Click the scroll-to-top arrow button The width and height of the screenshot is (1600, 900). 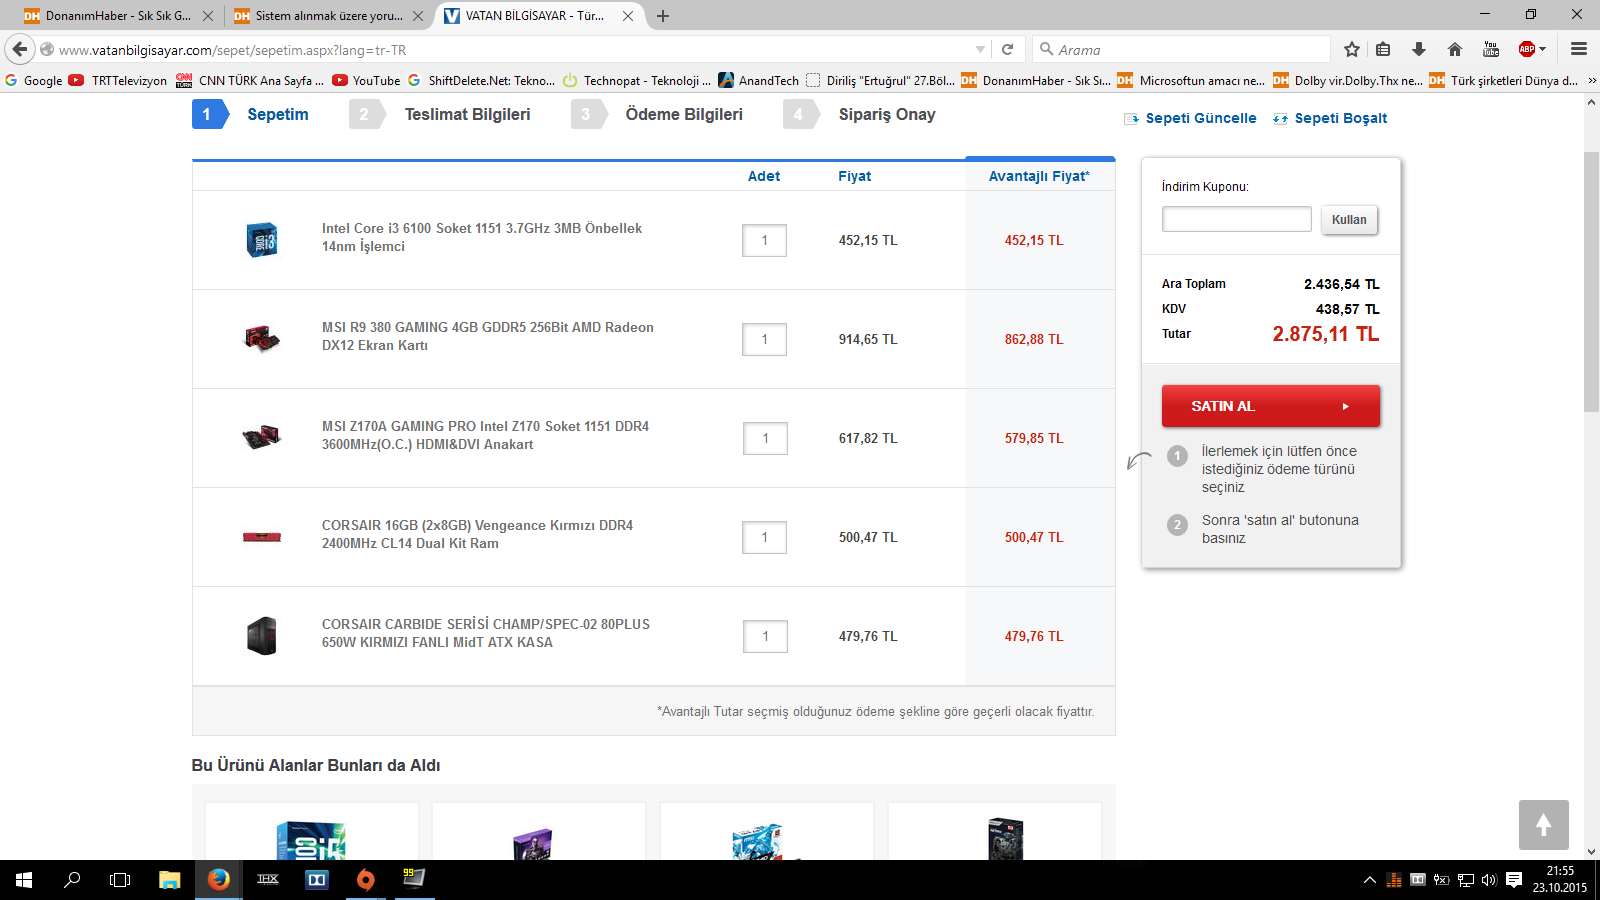(x=1543, y=825)
